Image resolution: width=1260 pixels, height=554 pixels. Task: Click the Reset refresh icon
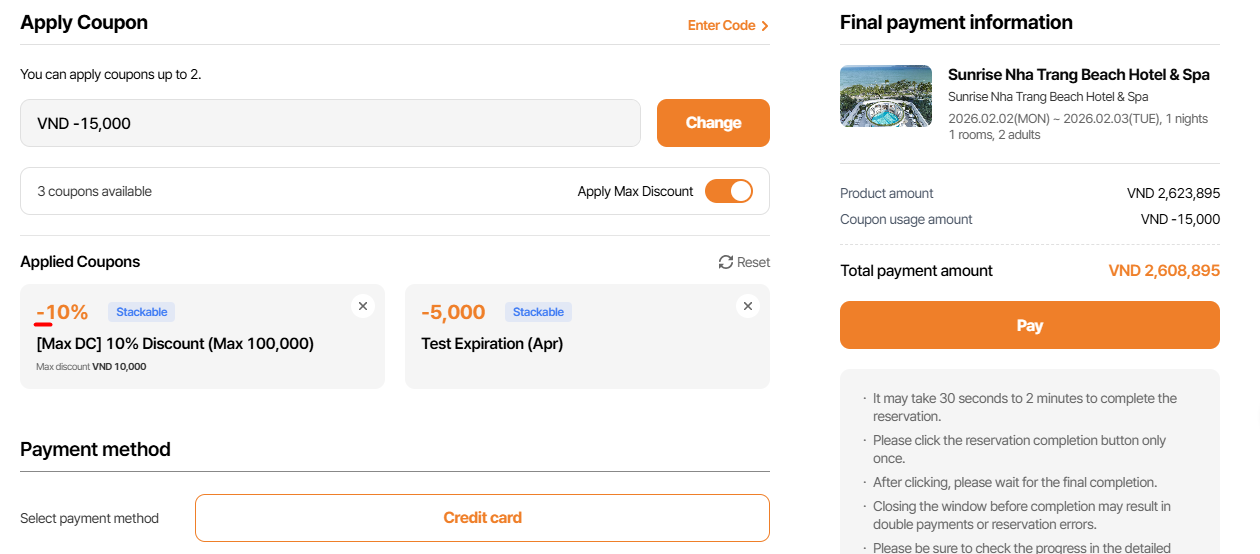[x=726, y=262]
